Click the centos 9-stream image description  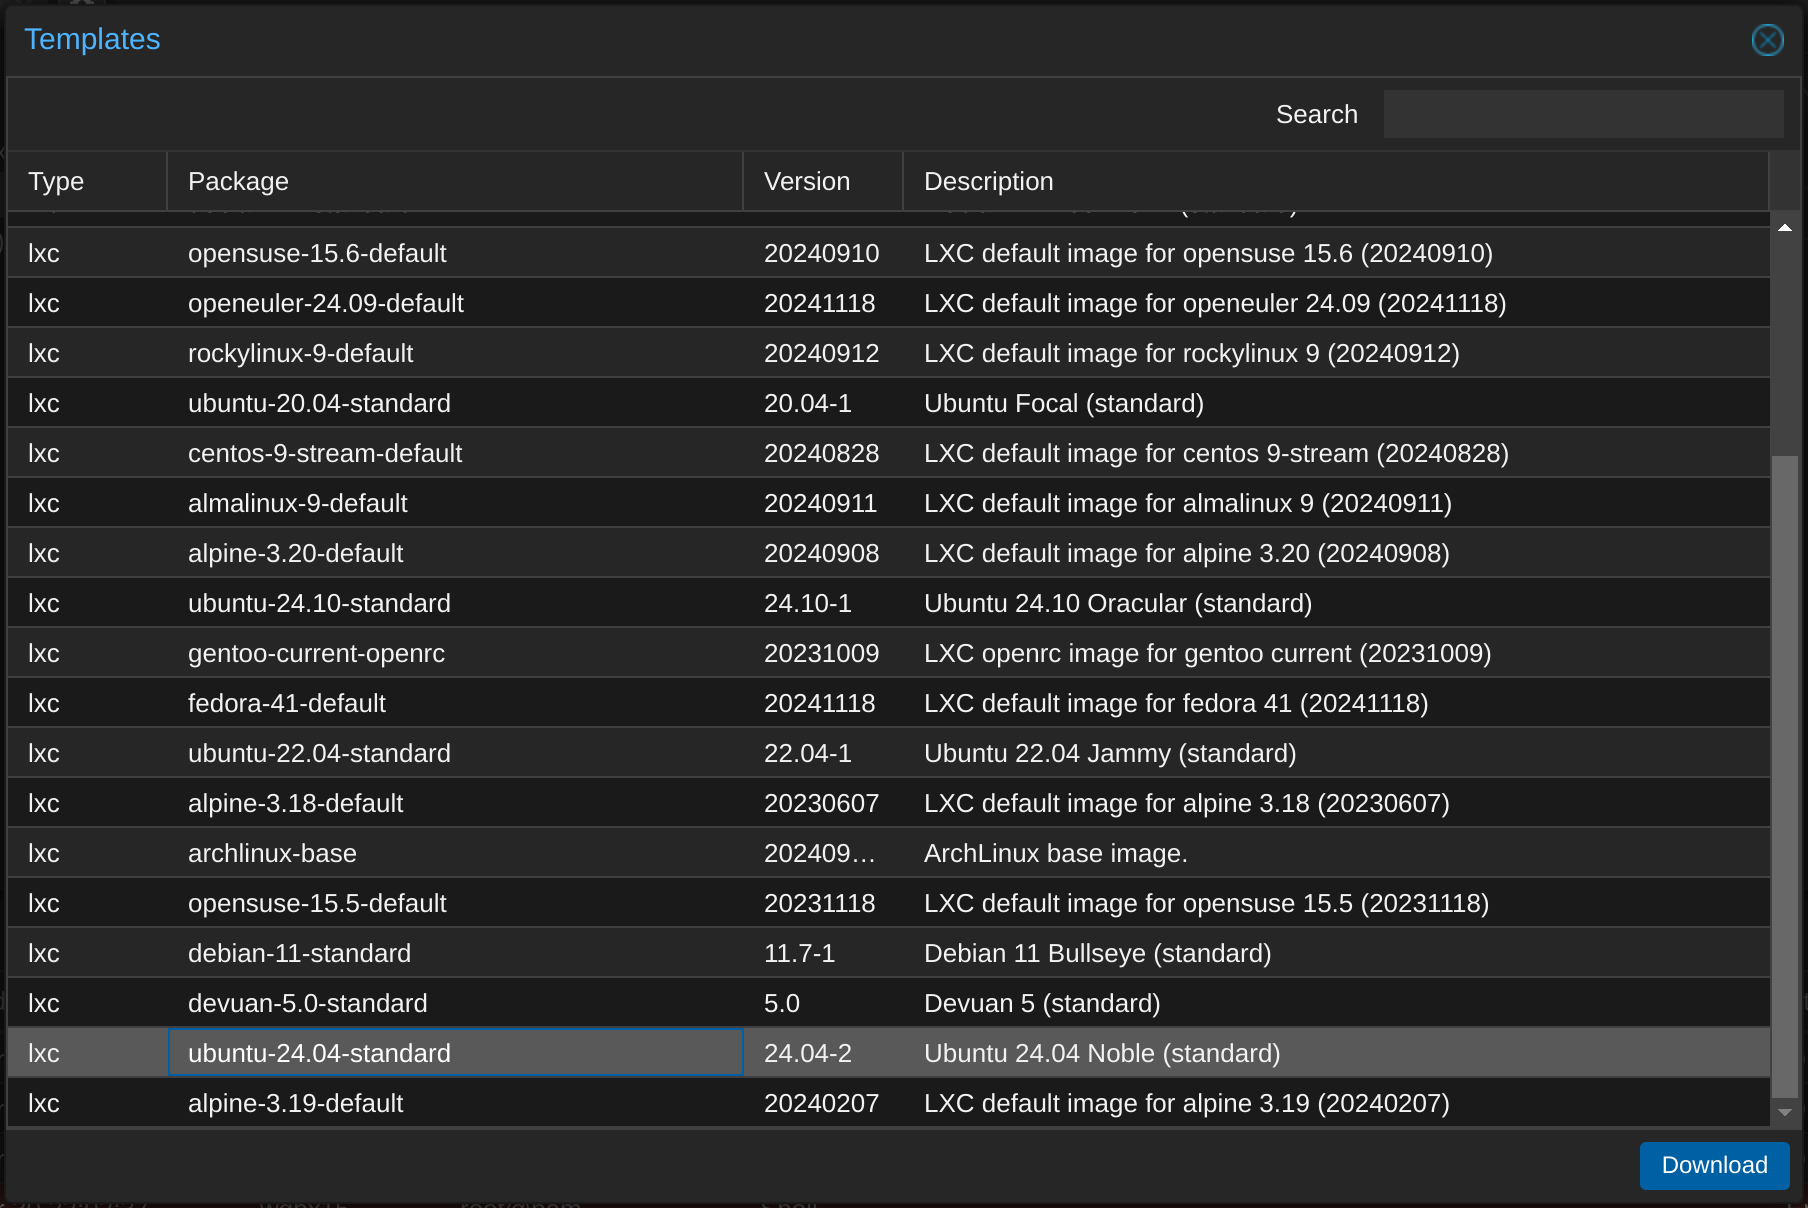(x=1216, y=453)
